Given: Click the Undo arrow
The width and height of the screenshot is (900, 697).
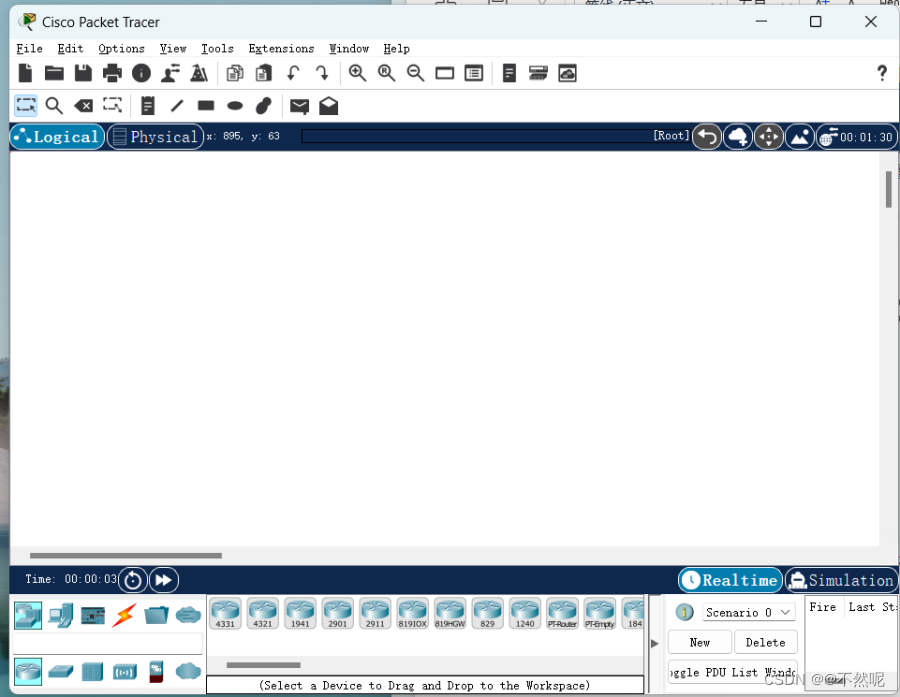Looking at the screenshot, I should (x=293, y=73).
